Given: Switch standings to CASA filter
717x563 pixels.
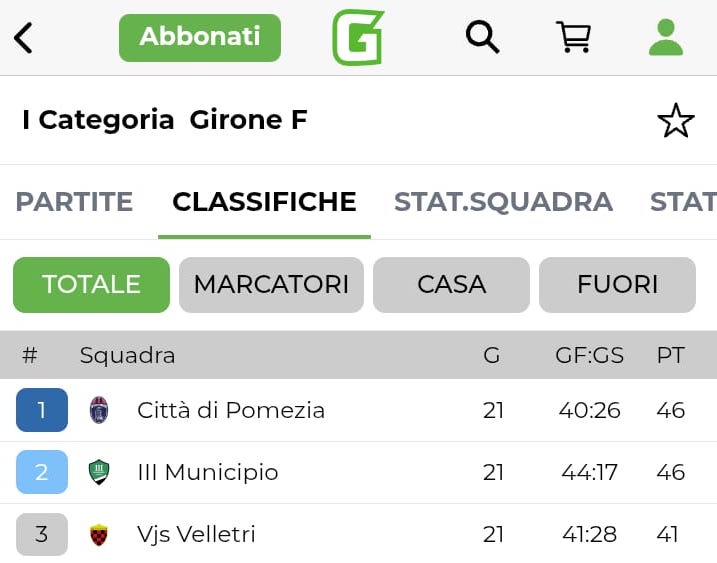Looking at the screenshot, I should tap(451, 285).
